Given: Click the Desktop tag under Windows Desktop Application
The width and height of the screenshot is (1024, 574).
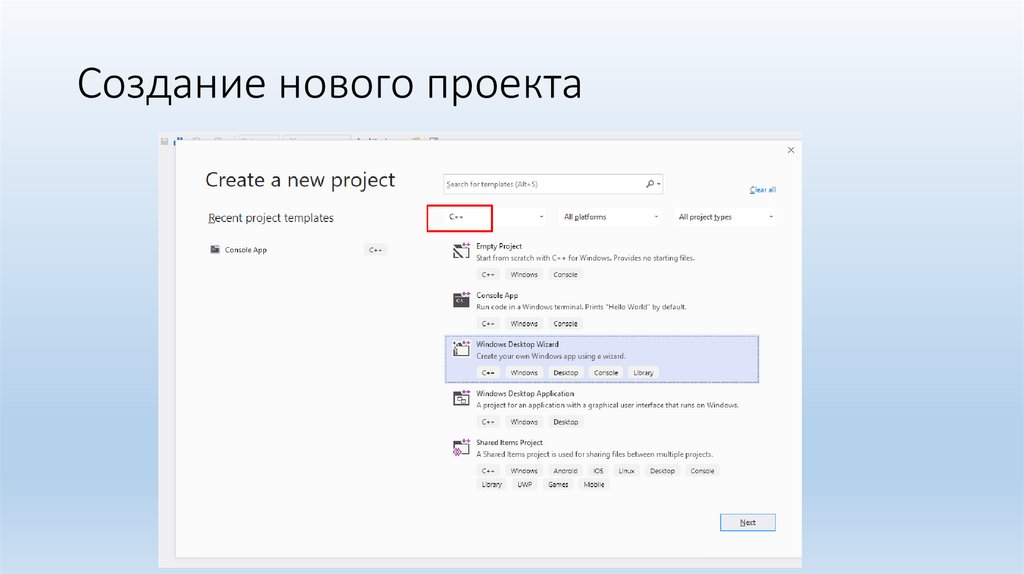Looking at the screenshot, I should (566, 422).
